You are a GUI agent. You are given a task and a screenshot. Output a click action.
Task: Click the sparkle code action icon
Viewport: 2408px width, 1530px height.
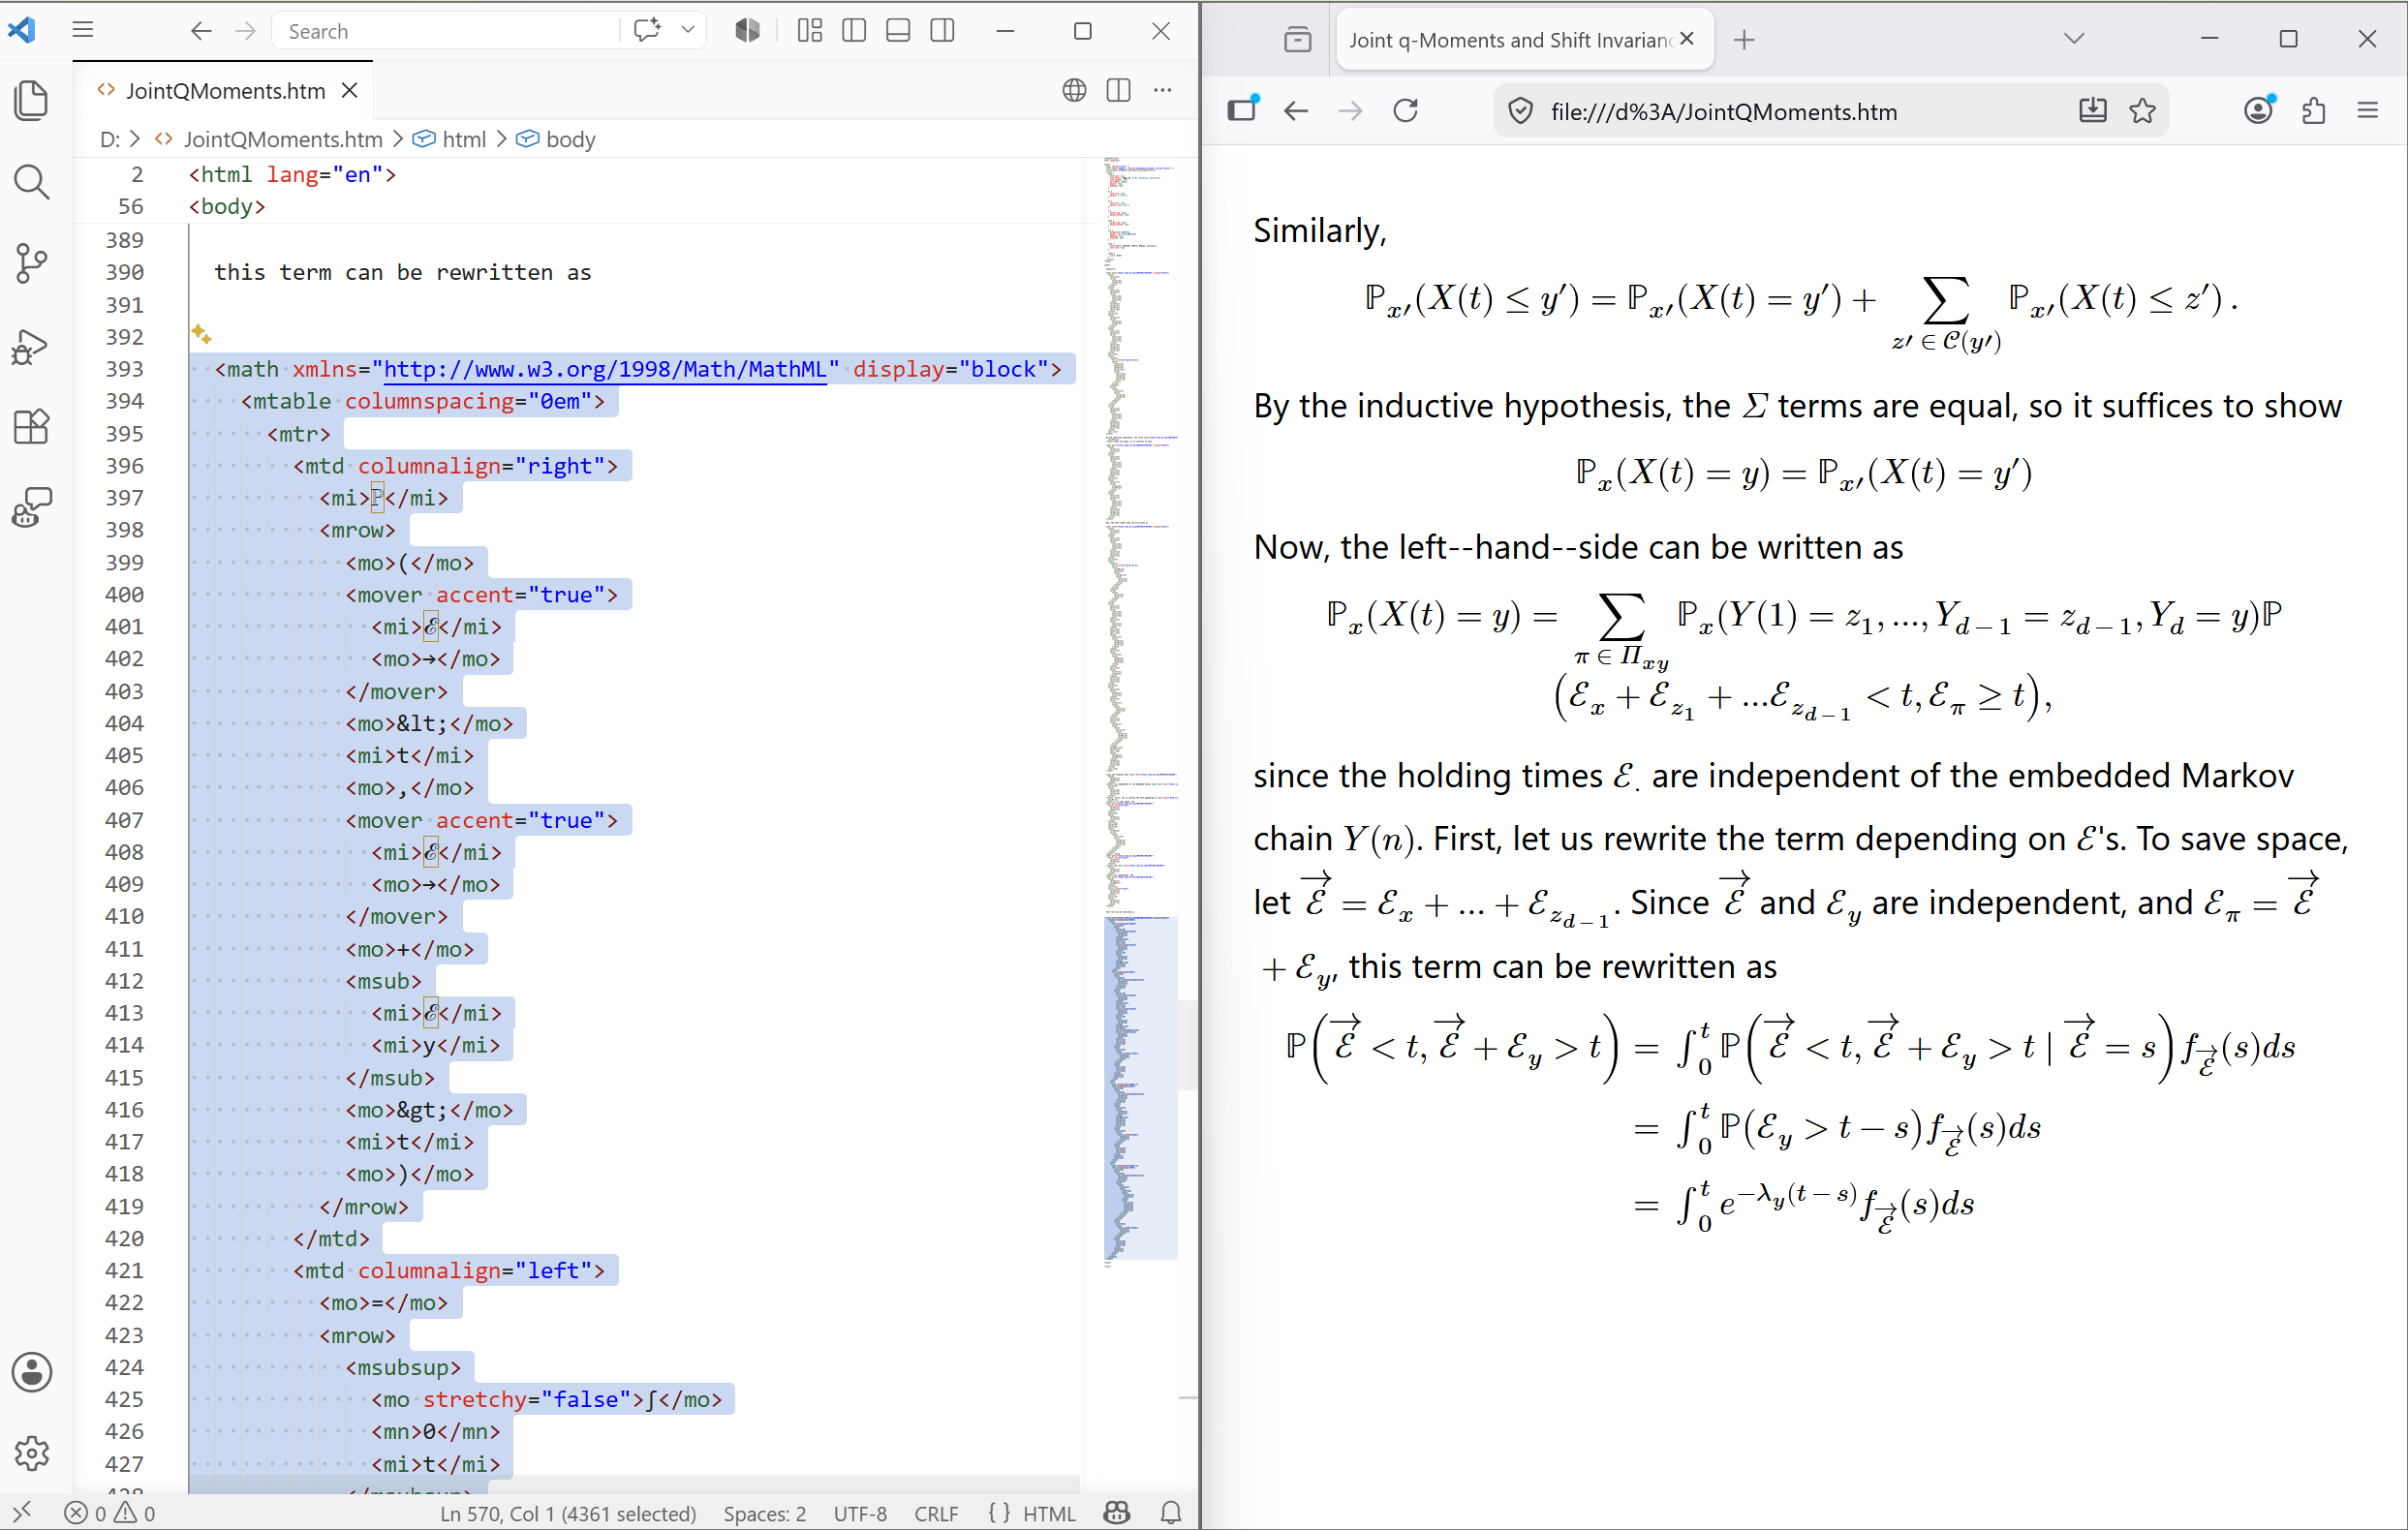201,334
